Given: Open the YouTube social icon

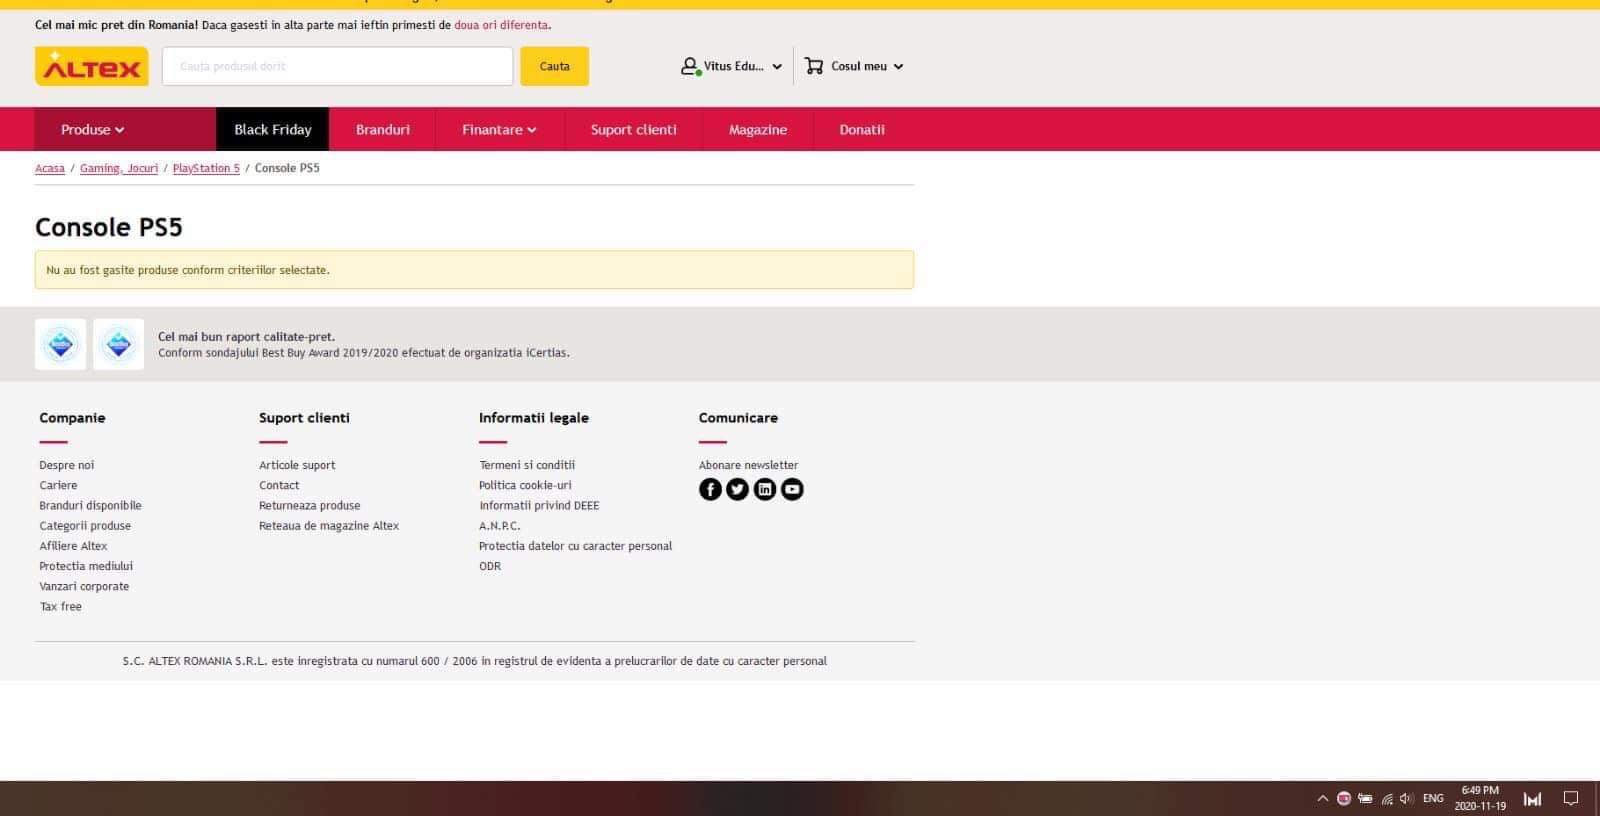Looking at the screenshot, I should [x=792, y=489].
